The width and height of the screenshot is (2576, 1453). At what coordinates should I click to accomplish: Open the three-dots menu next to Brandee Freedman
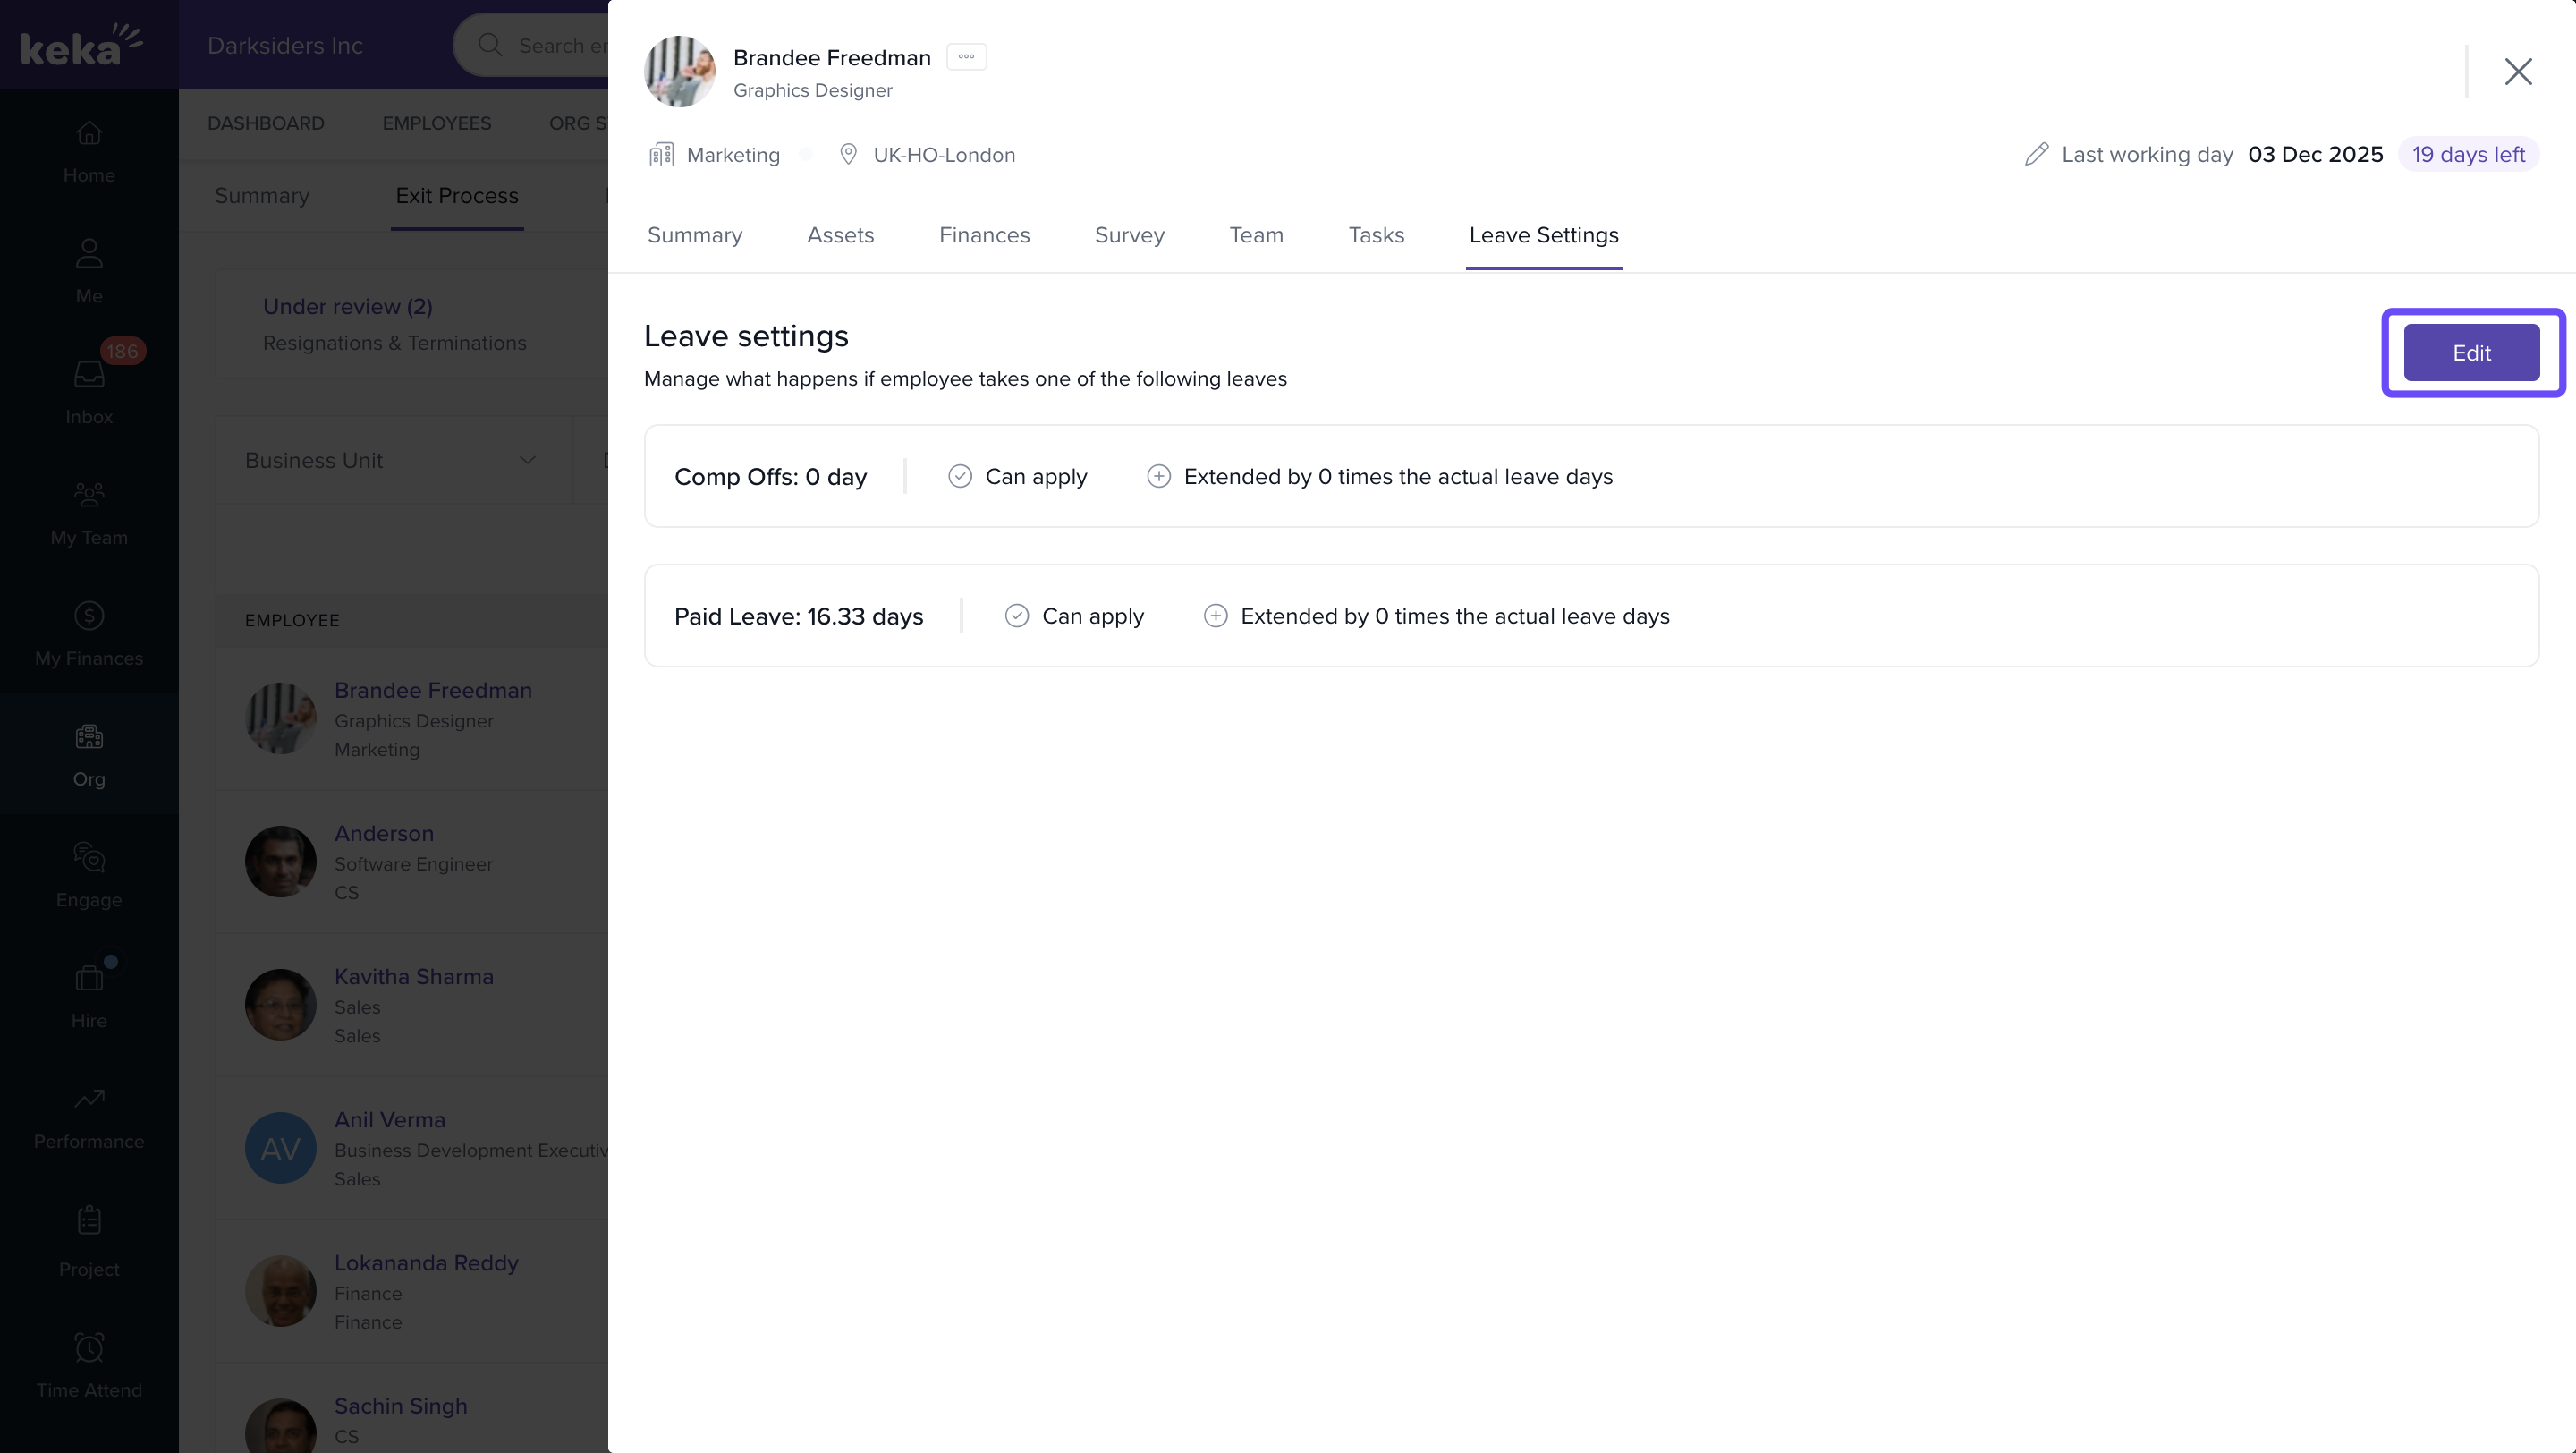point(966,57)
